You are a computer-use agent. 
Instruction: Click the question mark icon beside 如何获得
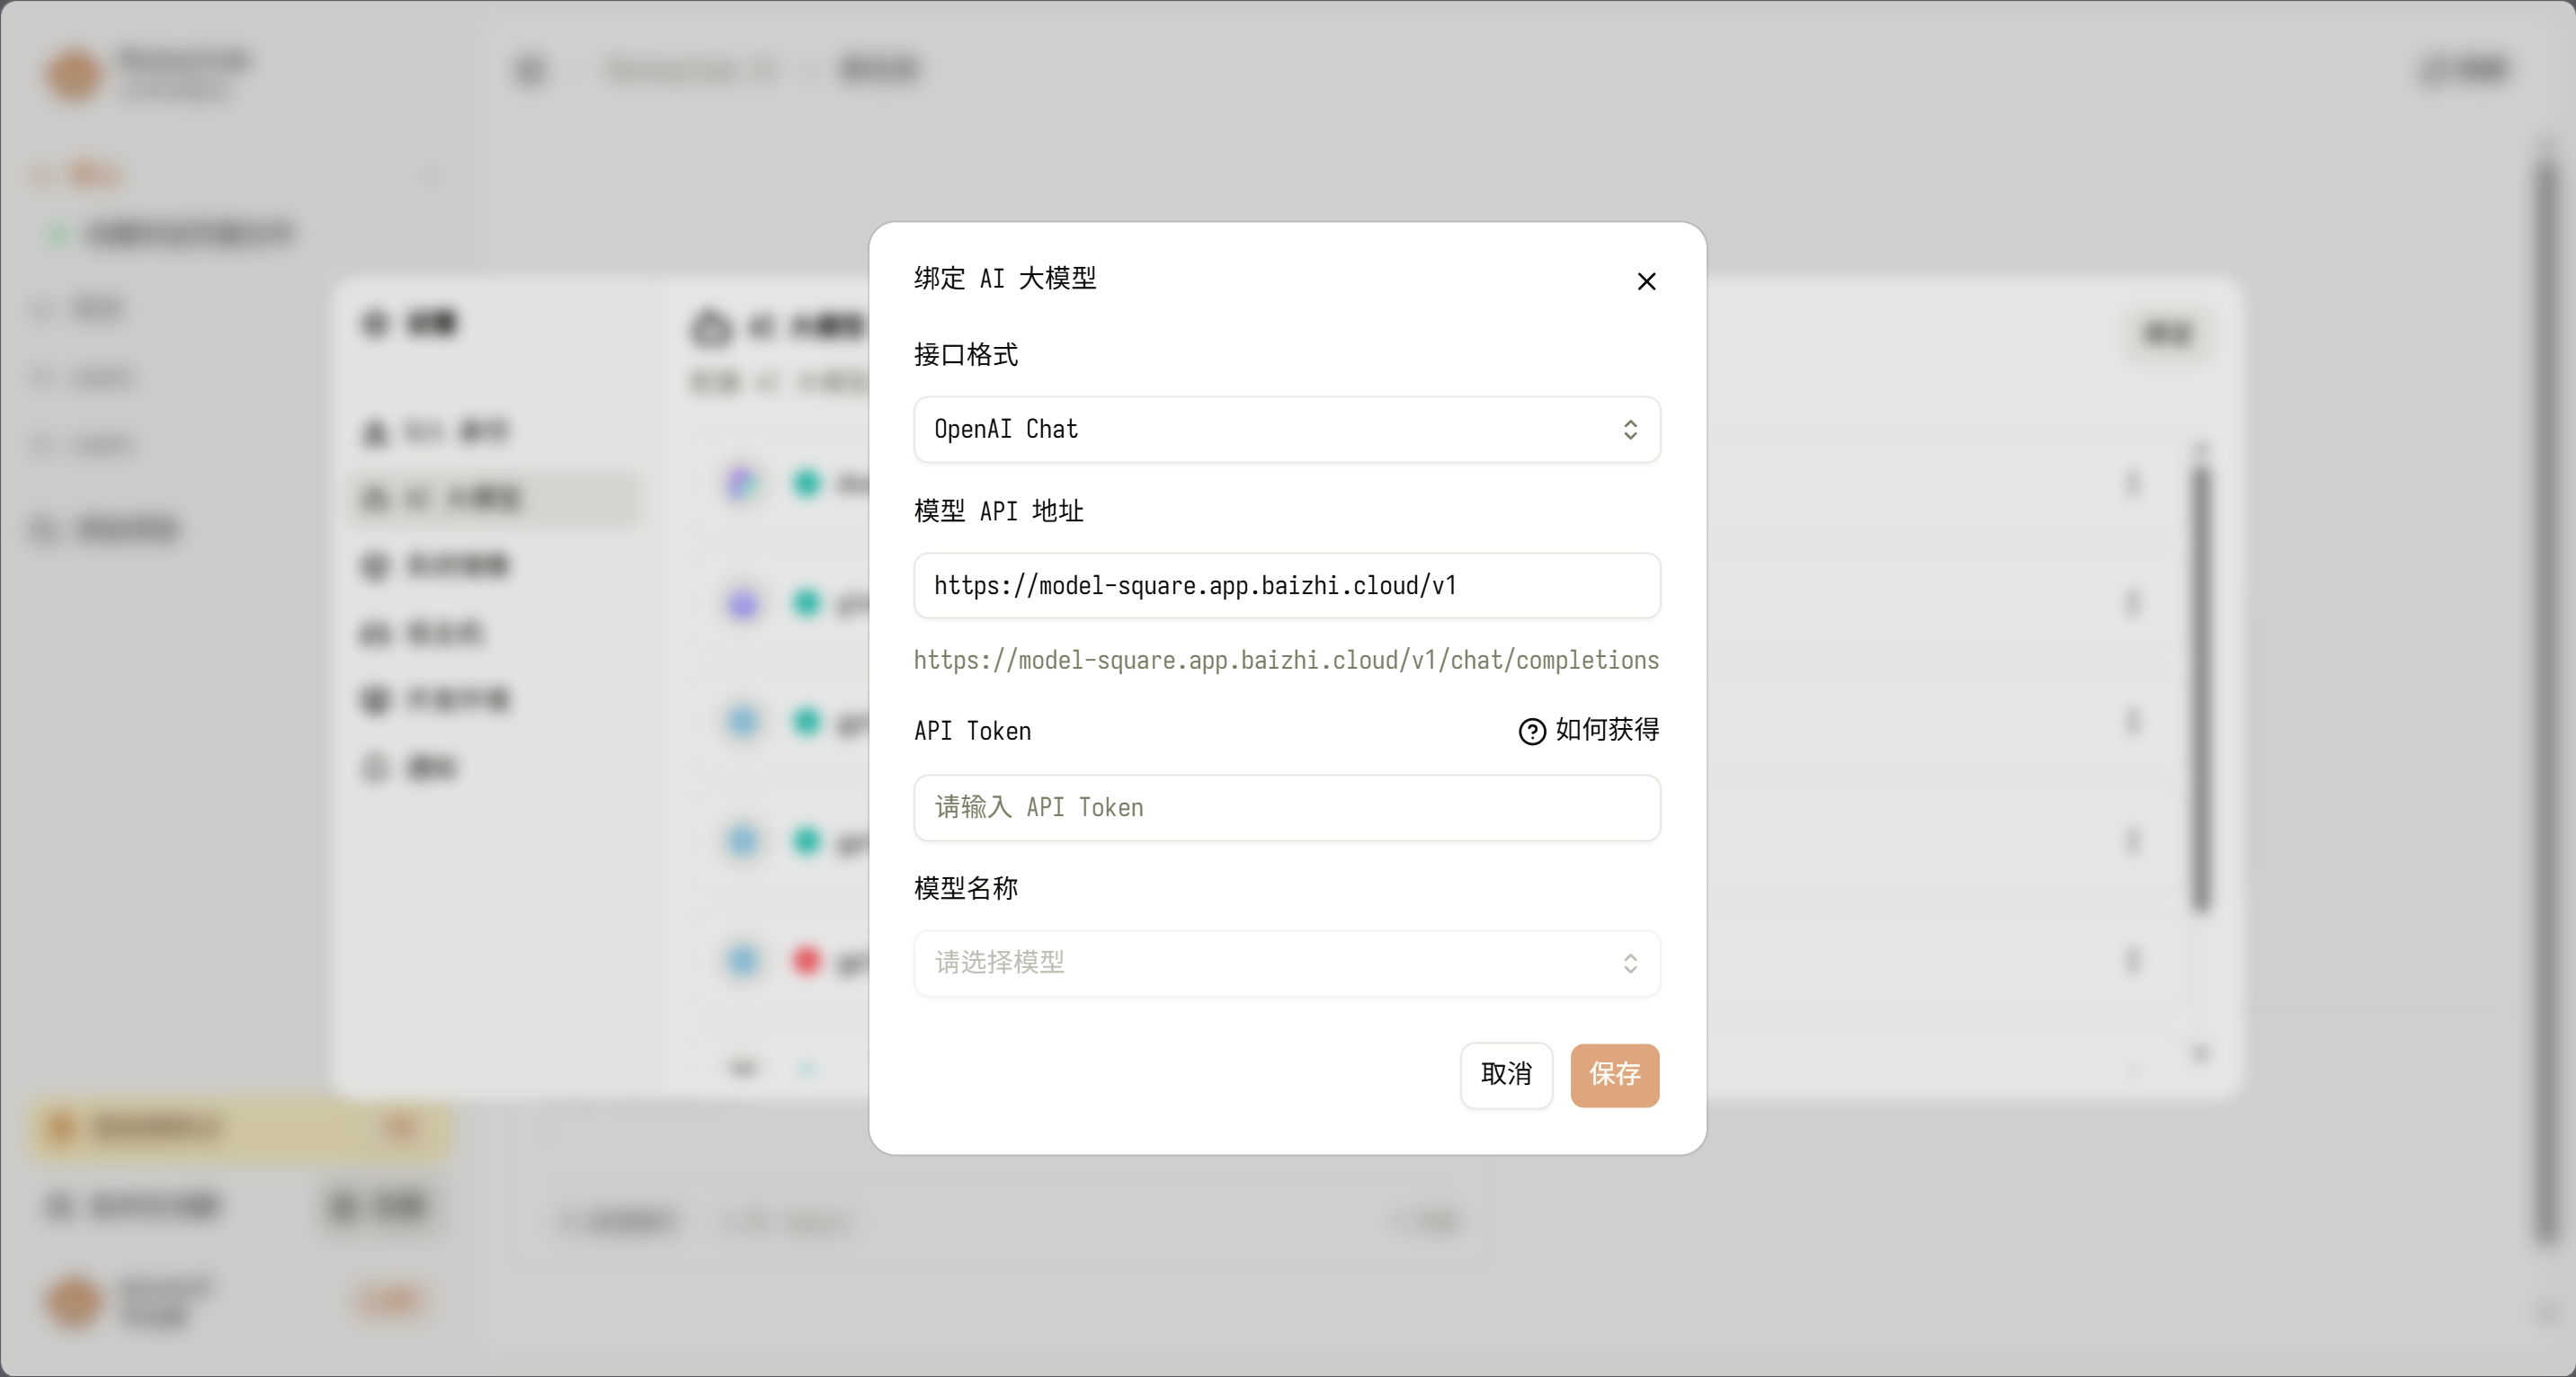(1531, 732)
